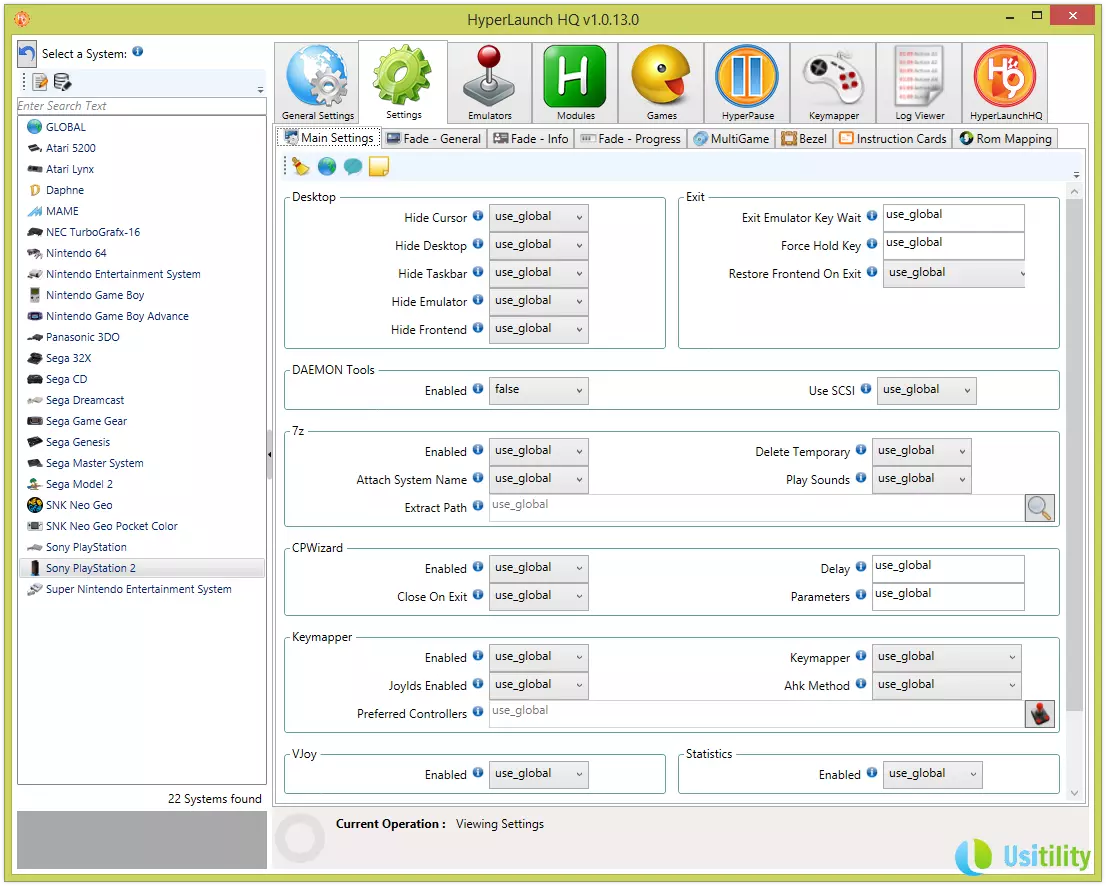The image size is (1107, 886).
Task: Click the back arrow beside Select a System
Action: coord(27,54)
